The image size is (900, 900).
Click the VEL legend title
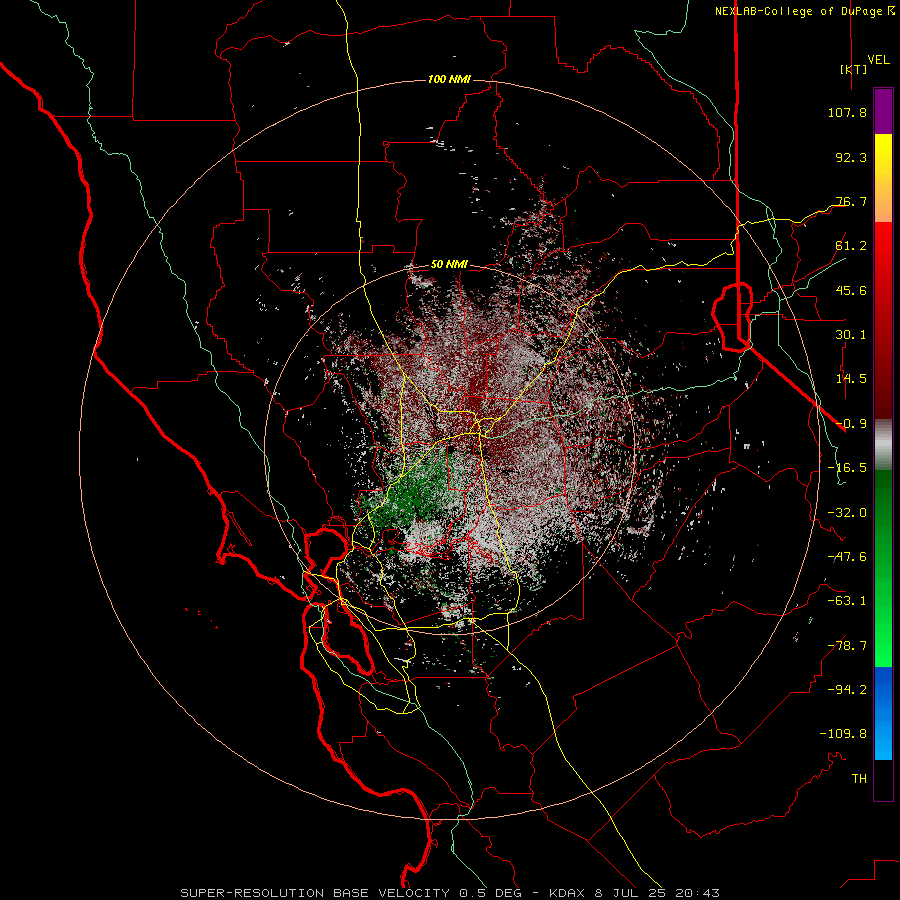coord(878,59)
